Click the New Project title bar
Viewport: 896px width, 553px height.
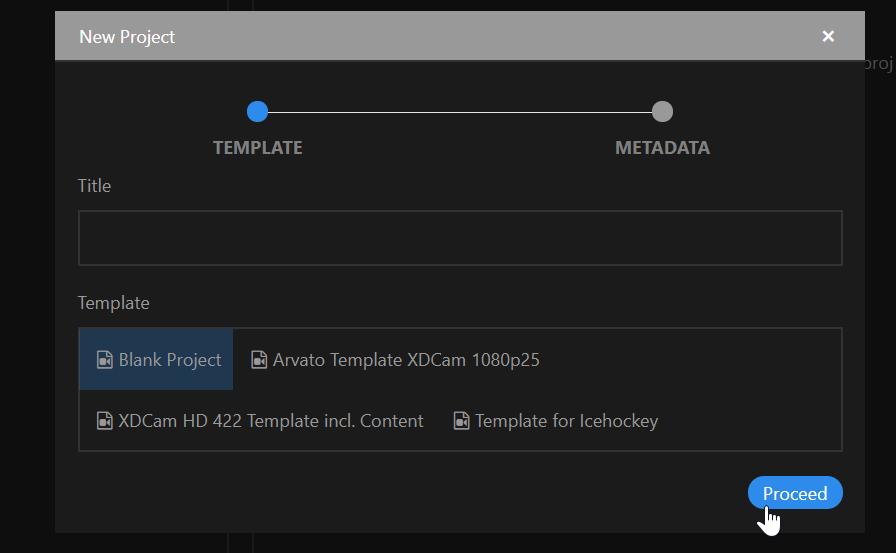pyautogui.click(x=434, y=36)
